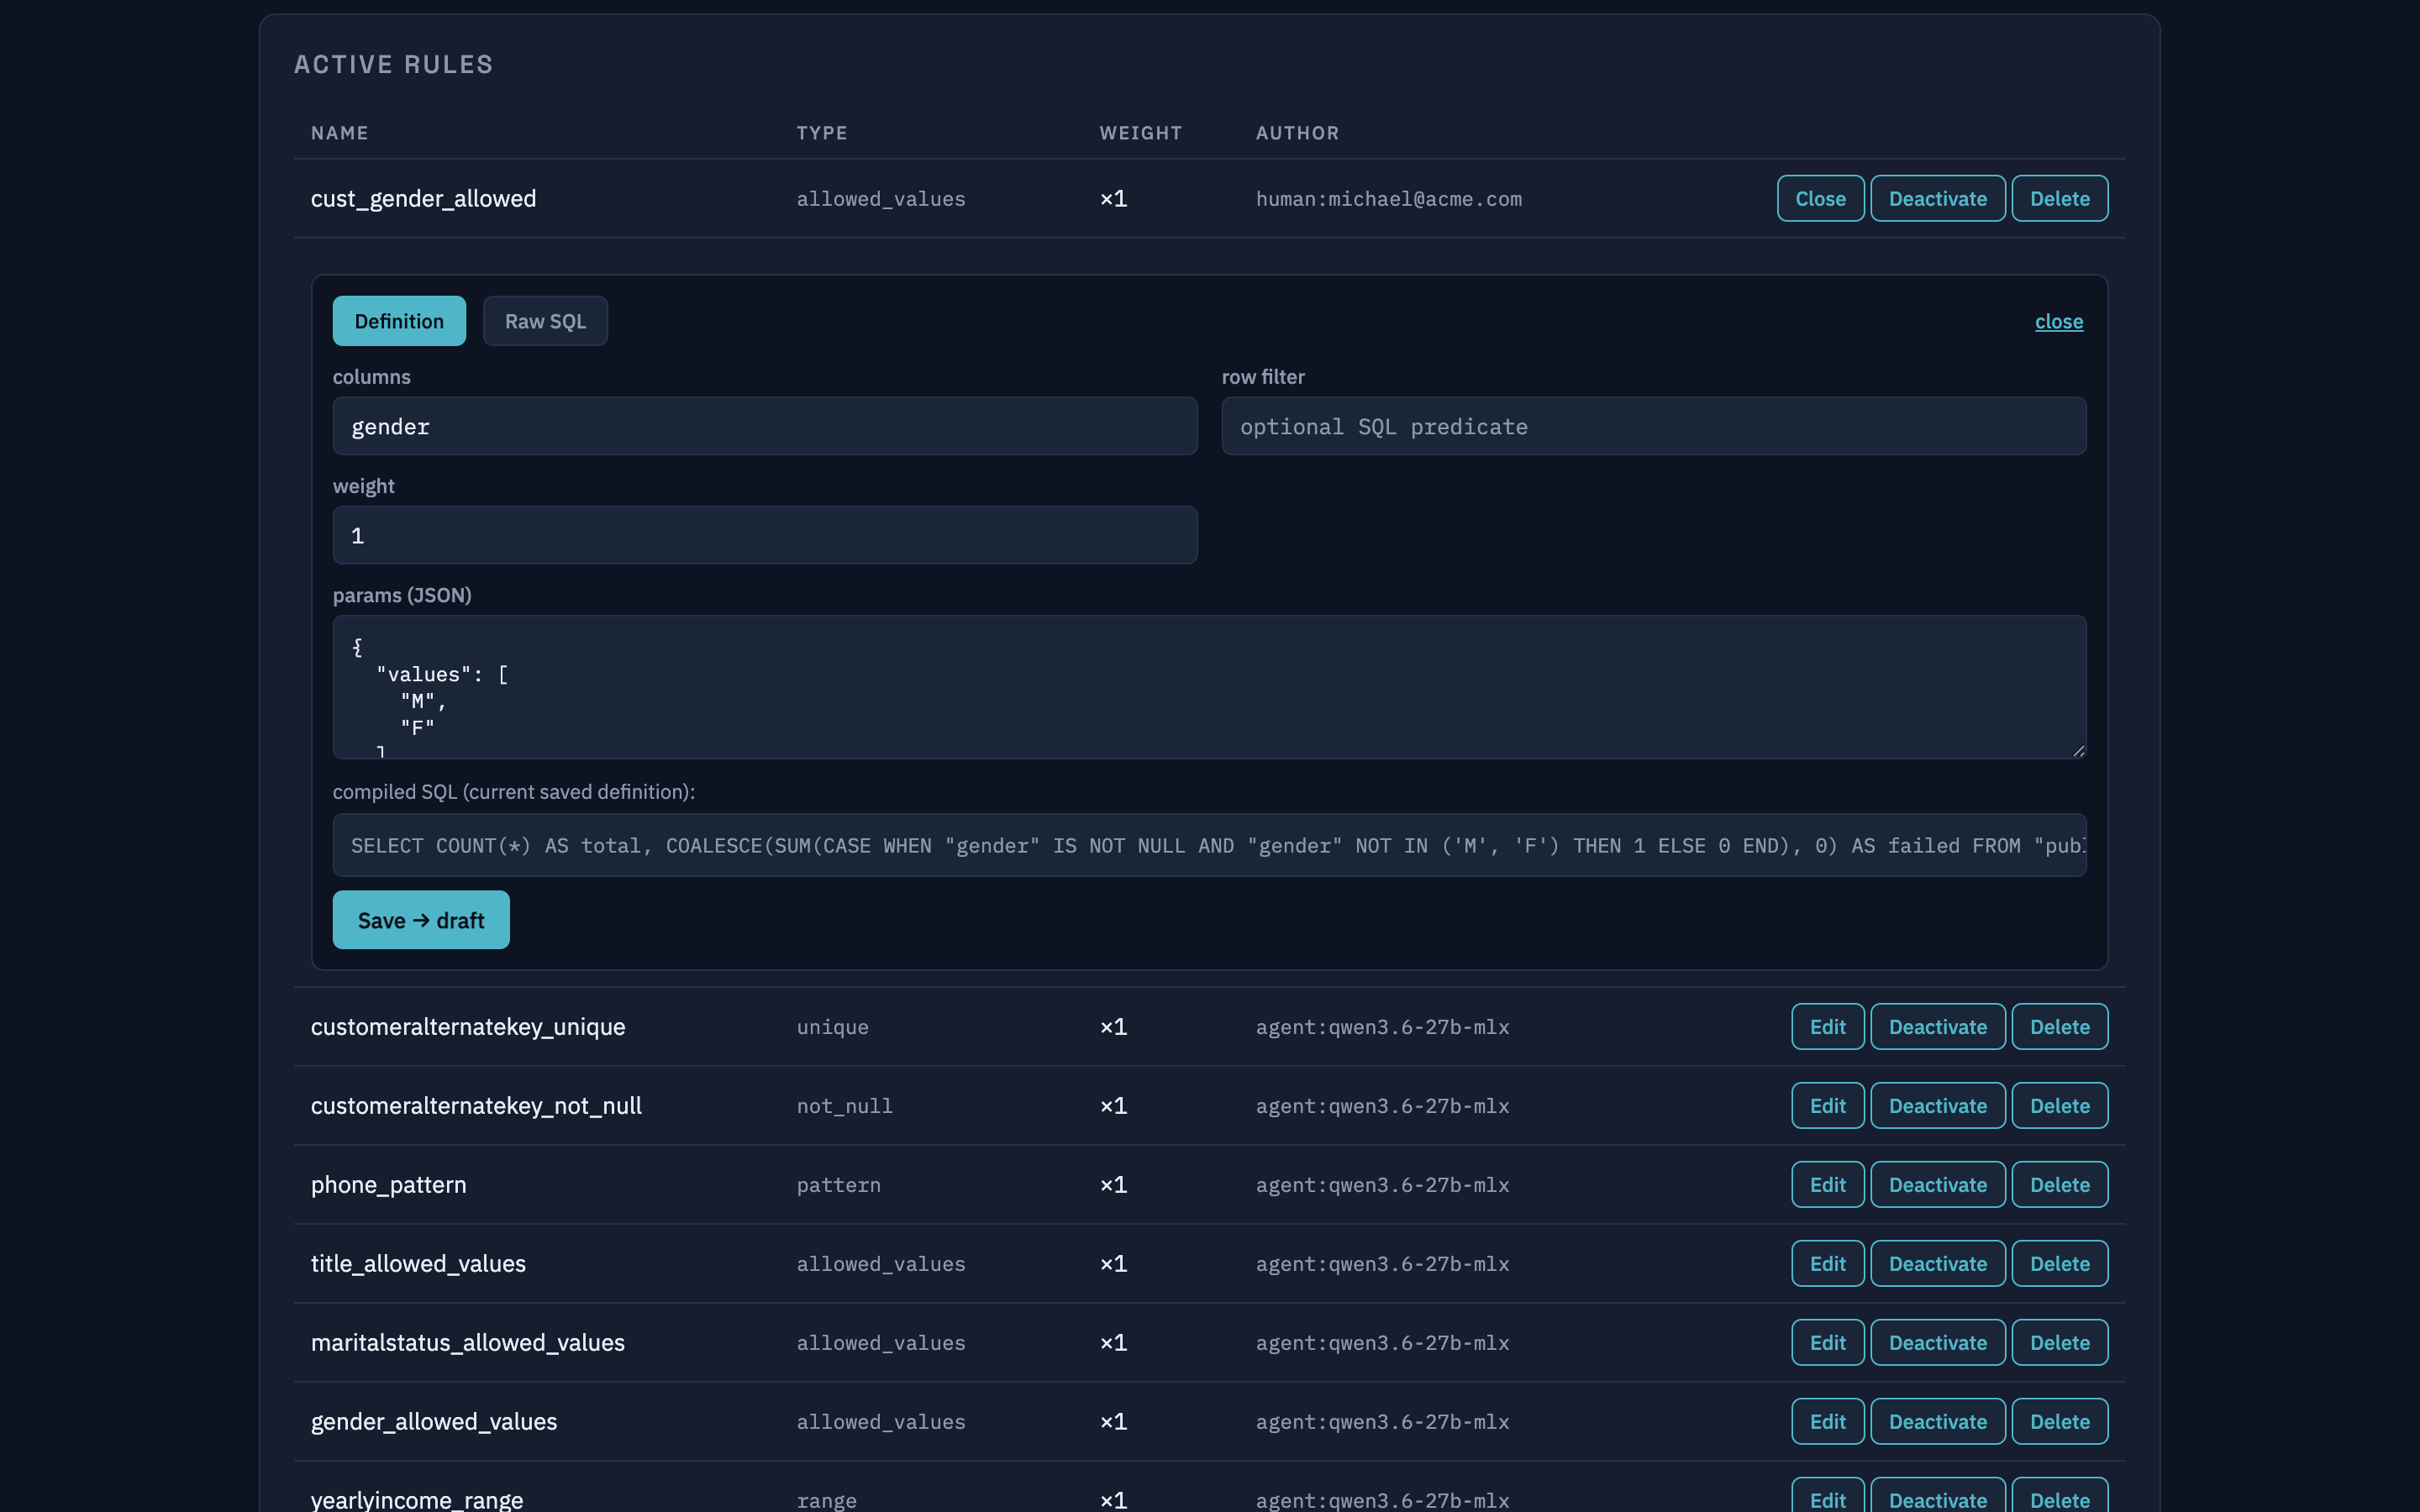Click the title_allowed_values rule name

click(418, 1263)
